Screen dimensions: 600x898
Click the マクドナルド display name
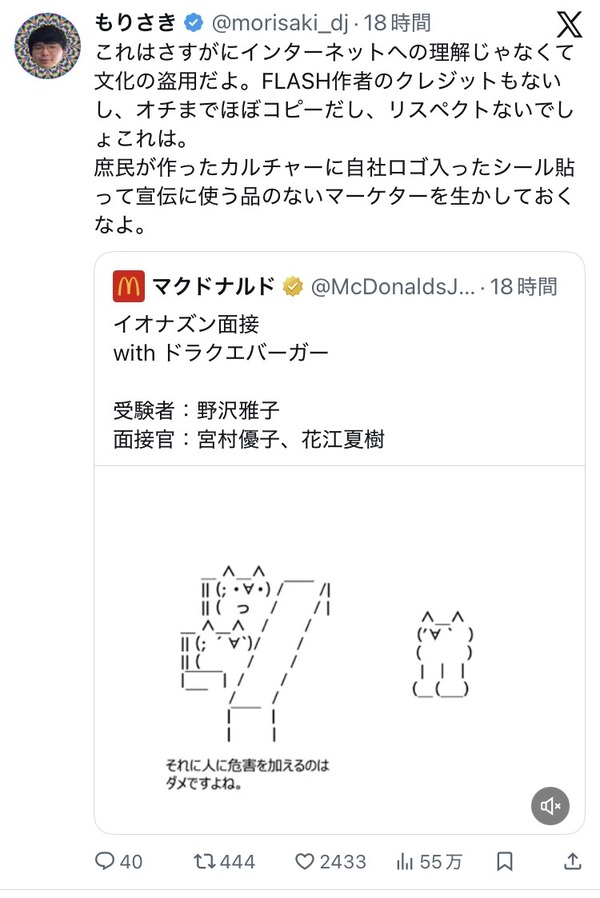pyautogui.click(x=214, y=286)
